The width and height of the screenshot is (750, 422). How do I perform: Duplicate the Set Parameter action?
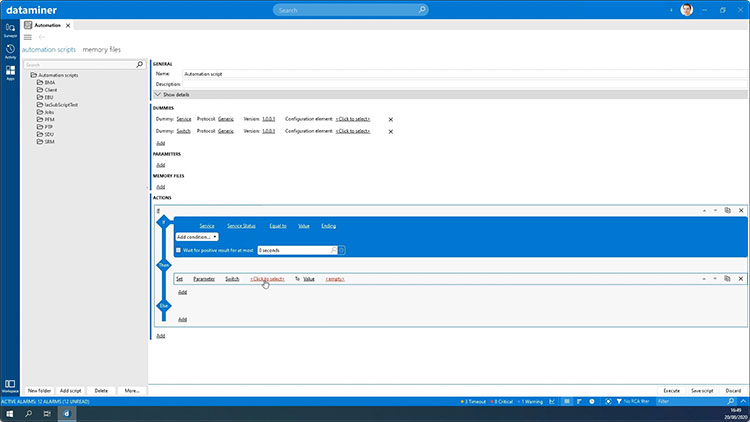coord(728,278)
